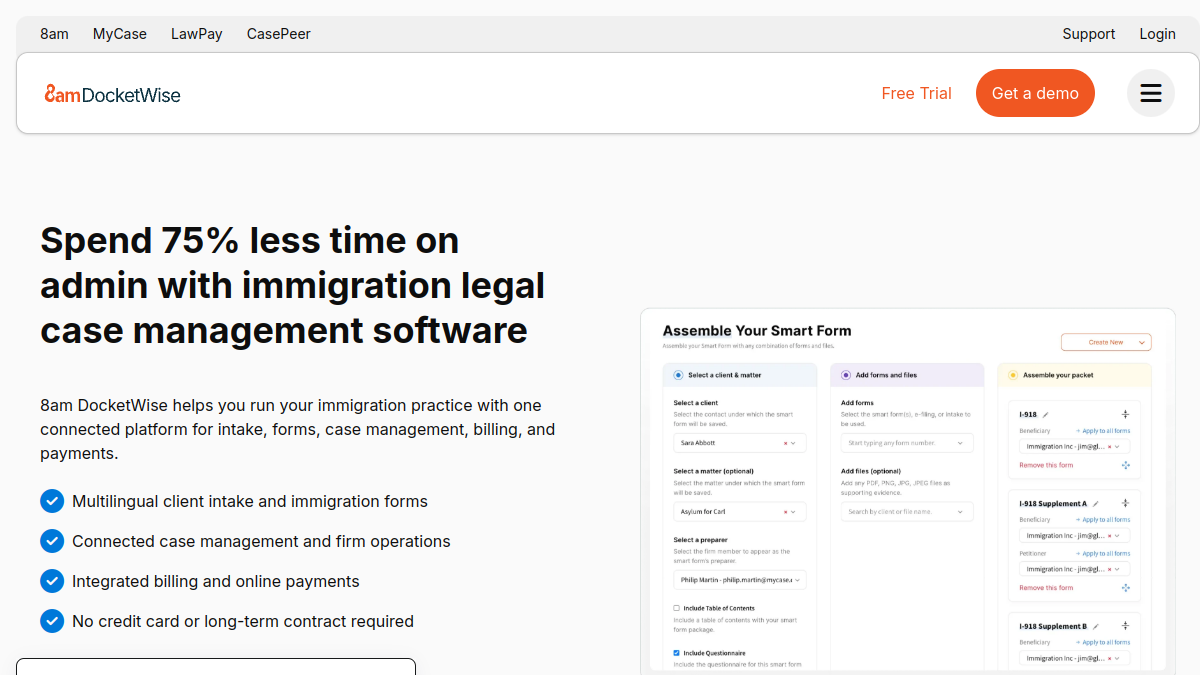Open the Sara Abbott client dropdown

739,443
